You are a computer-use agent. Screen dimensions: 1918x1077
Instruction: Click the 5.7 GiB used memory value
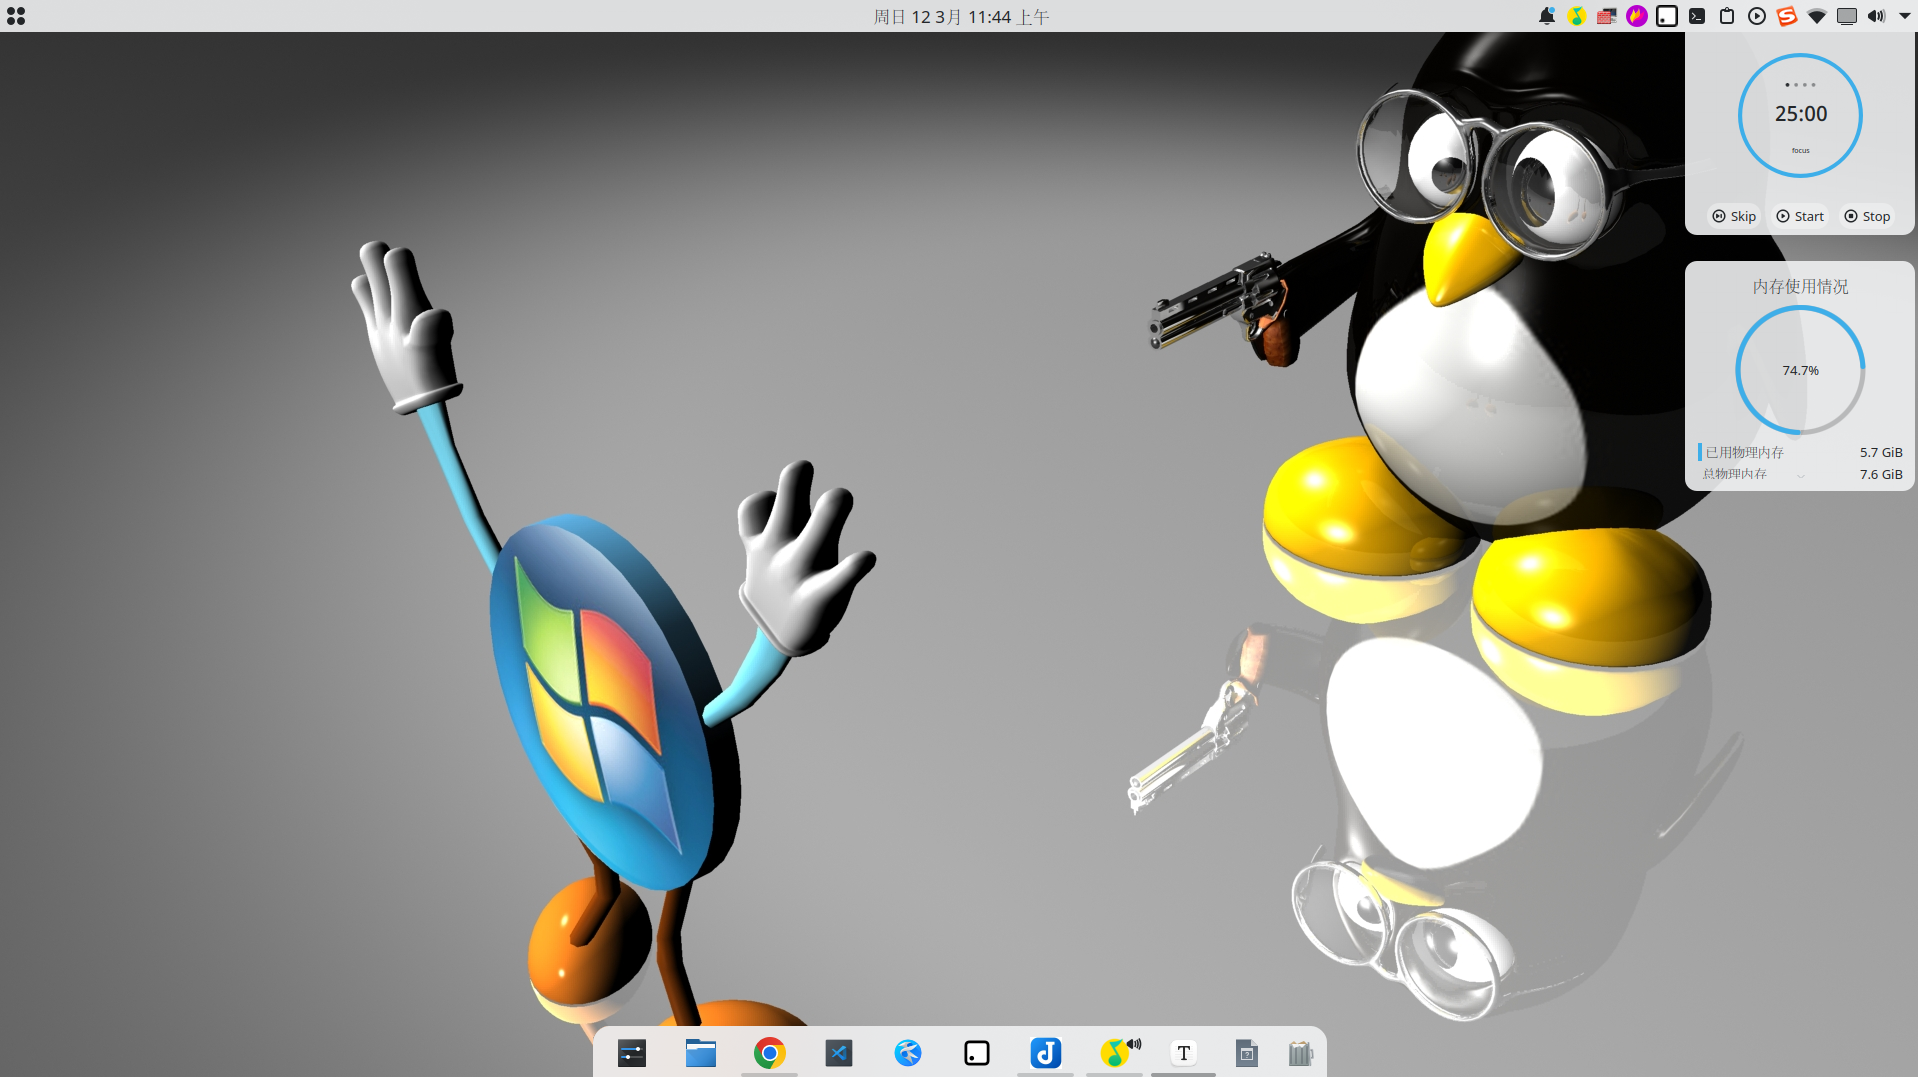(x=1881, y=452)
